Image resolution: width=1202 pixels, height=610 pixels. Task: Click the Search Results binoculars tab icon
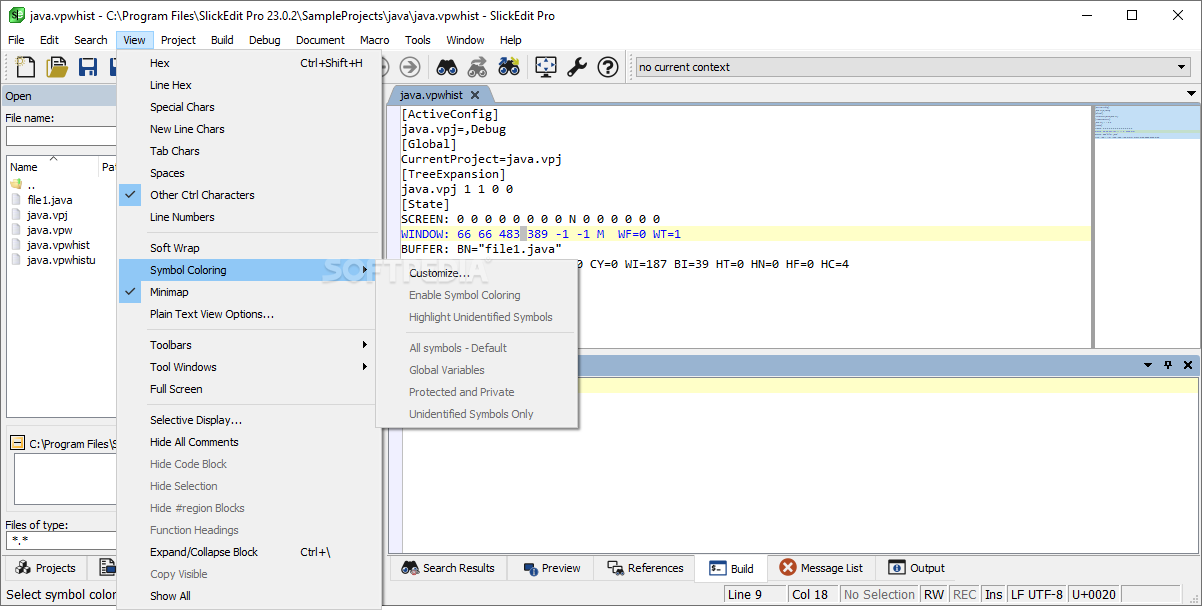pos(410,568)
